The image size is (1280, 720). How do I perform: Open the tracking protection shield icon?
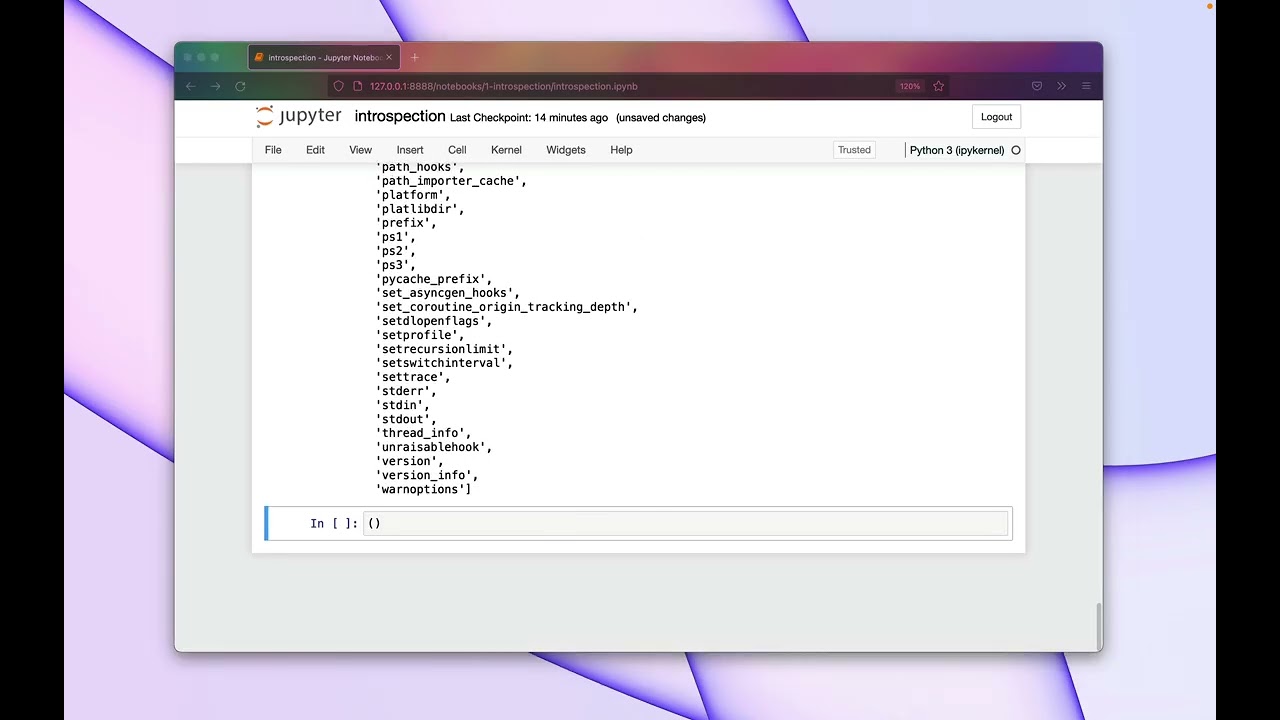338,86
